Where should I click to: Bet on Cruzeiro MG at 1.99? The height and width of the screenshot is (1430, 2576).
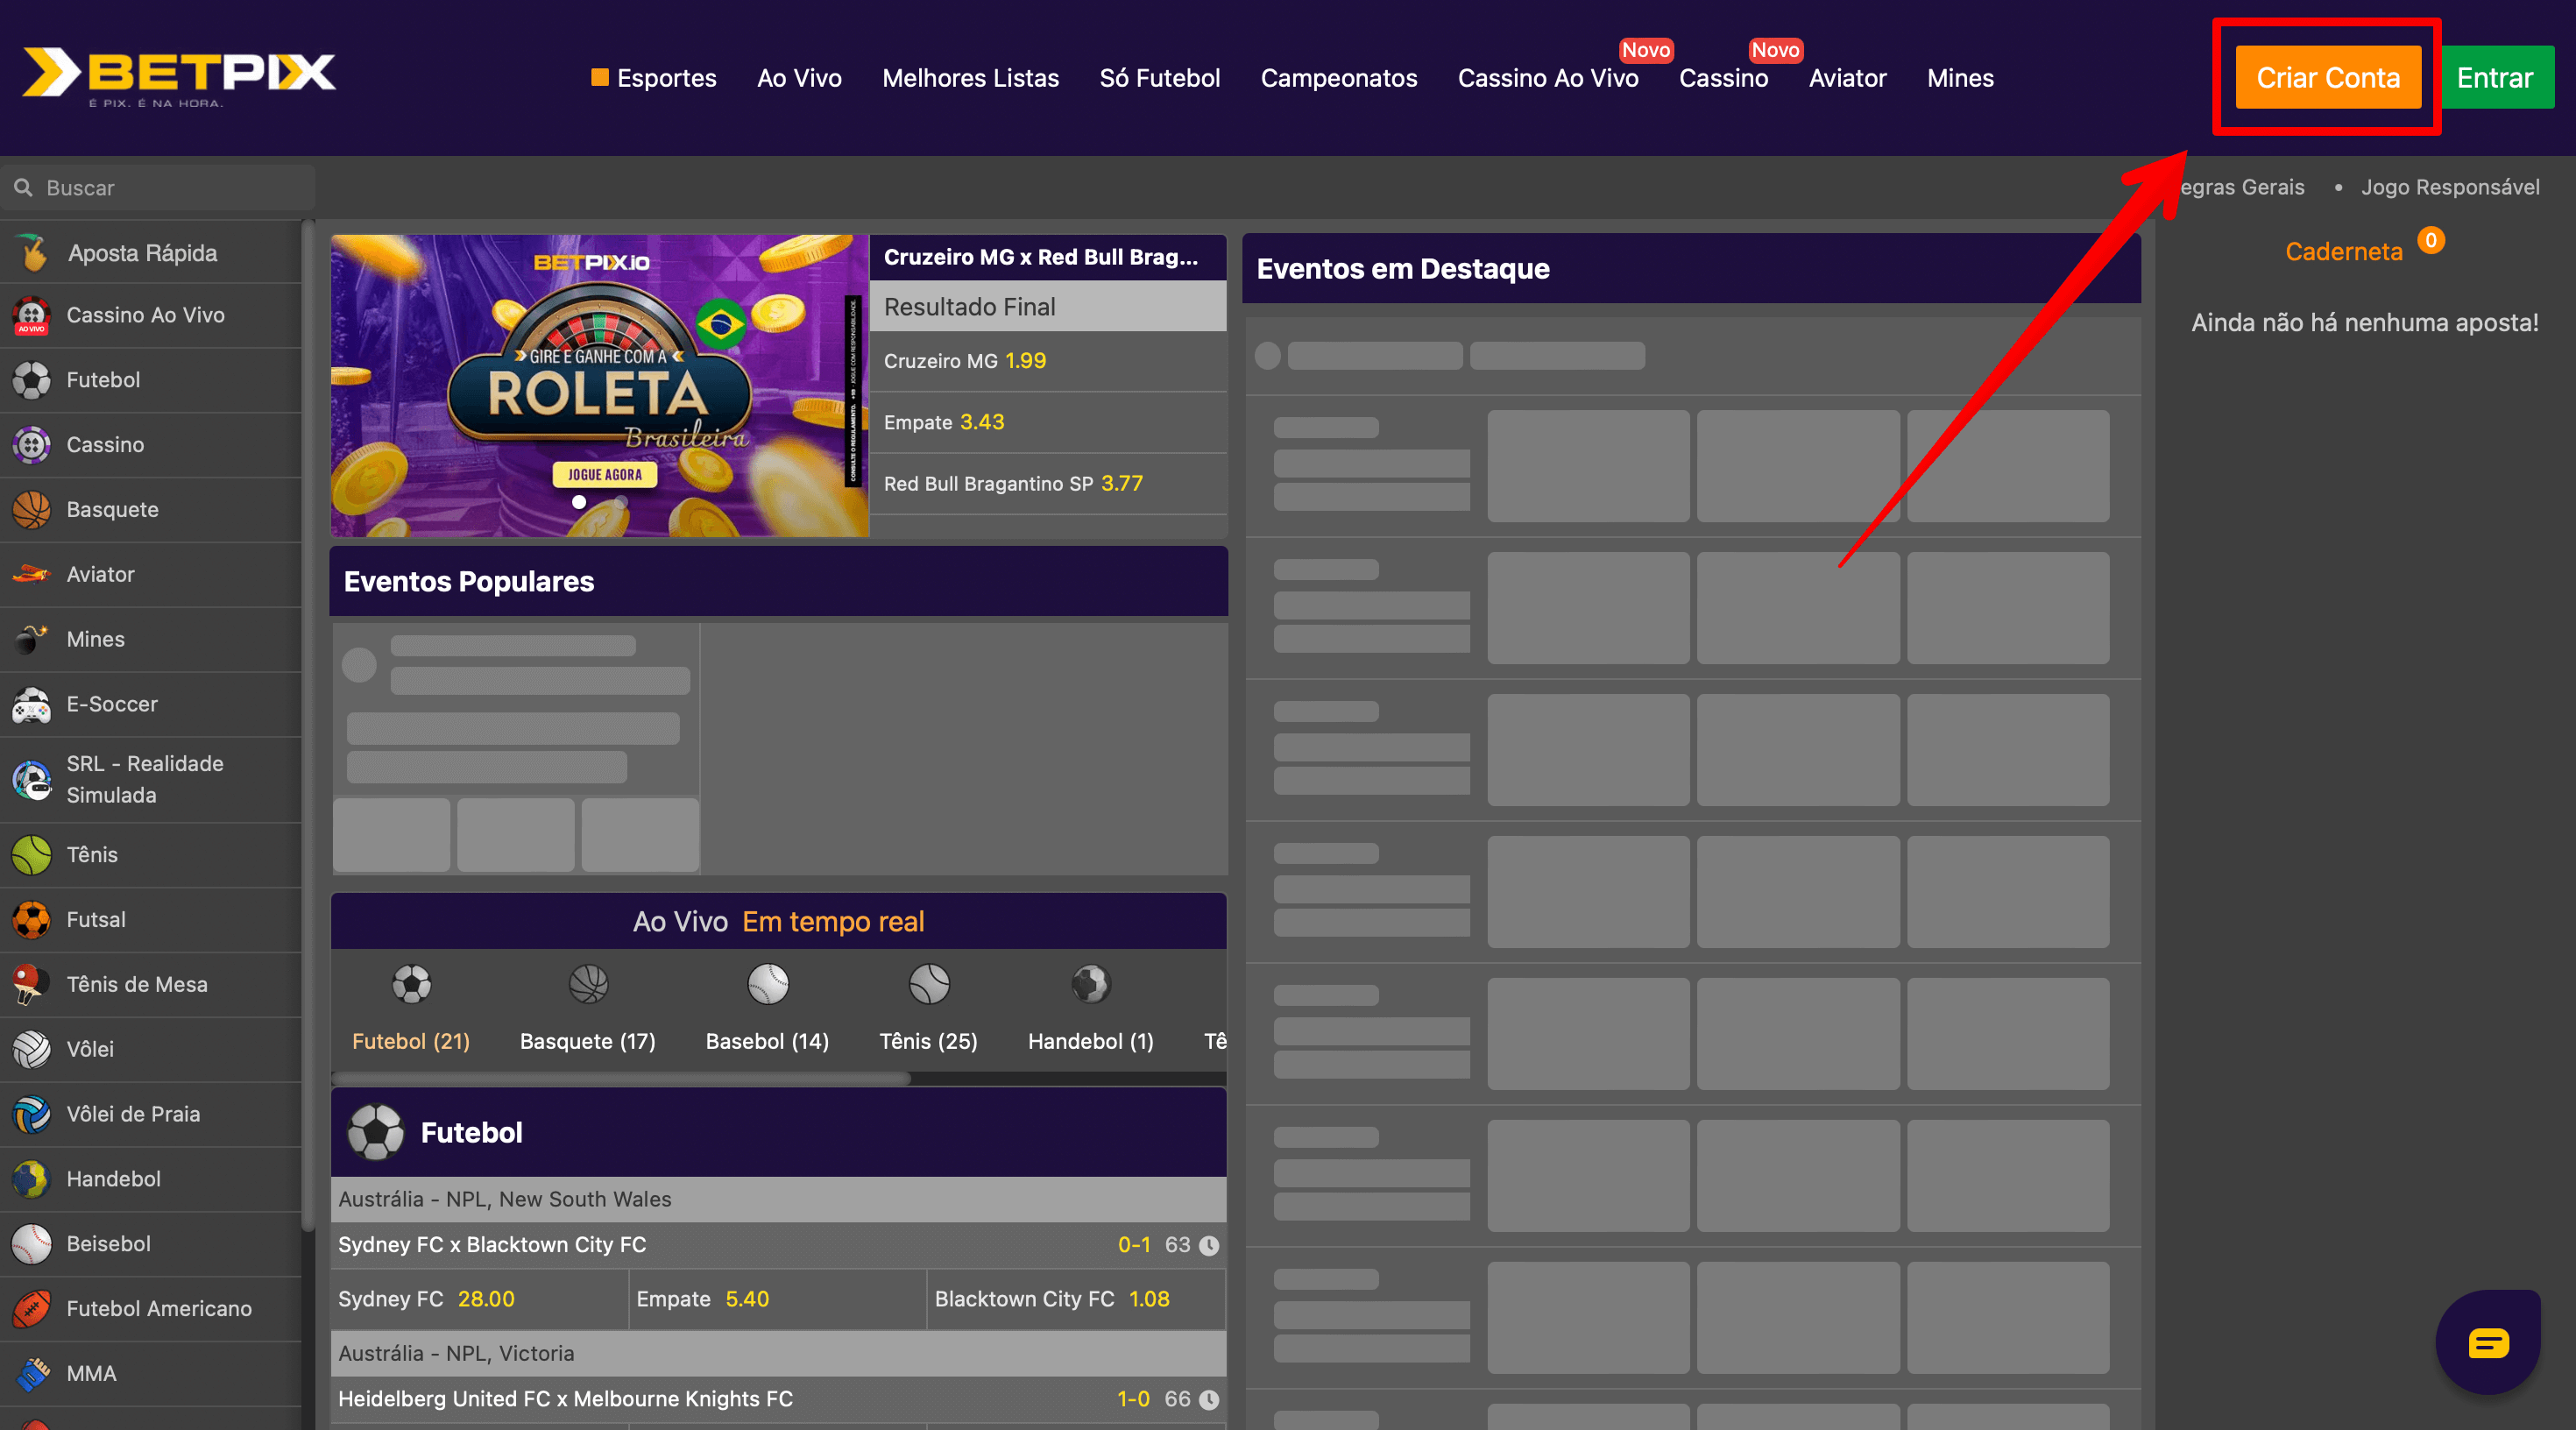1047,361
